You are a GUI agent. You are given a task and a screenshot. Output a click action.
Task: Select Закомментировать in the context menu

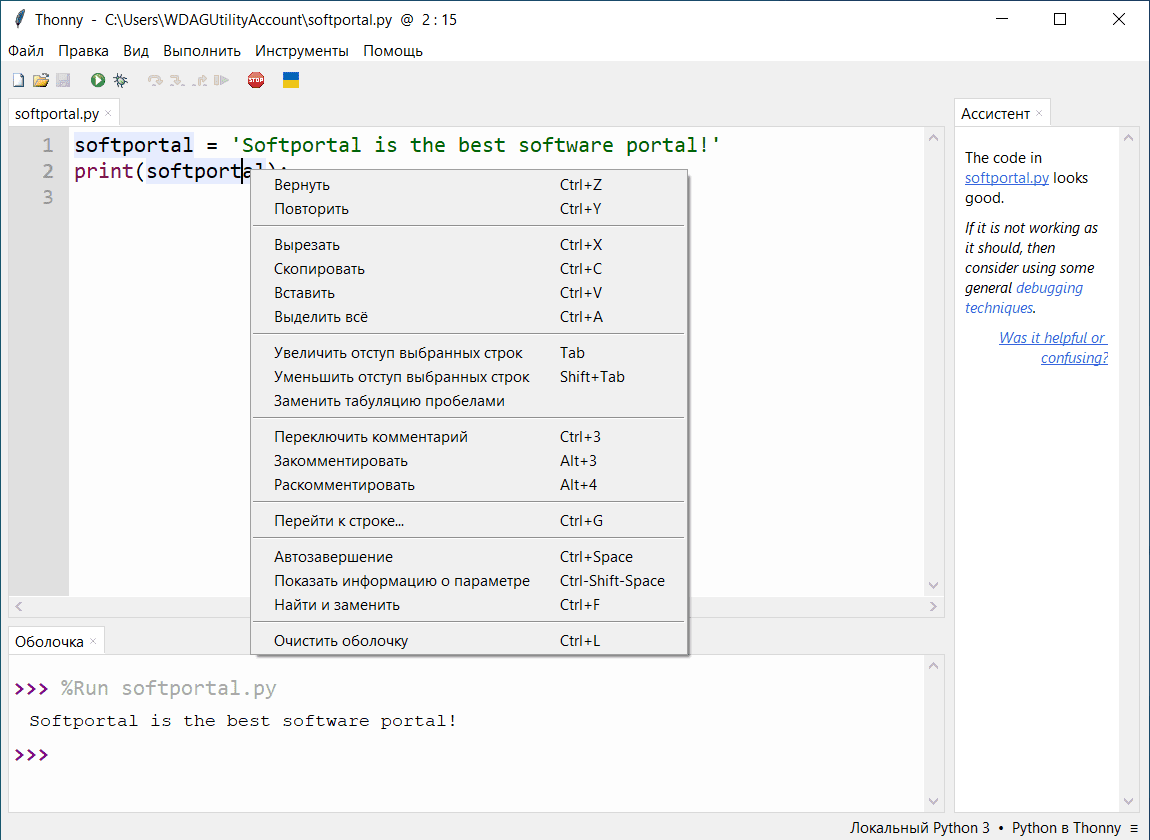pos(340,461)
